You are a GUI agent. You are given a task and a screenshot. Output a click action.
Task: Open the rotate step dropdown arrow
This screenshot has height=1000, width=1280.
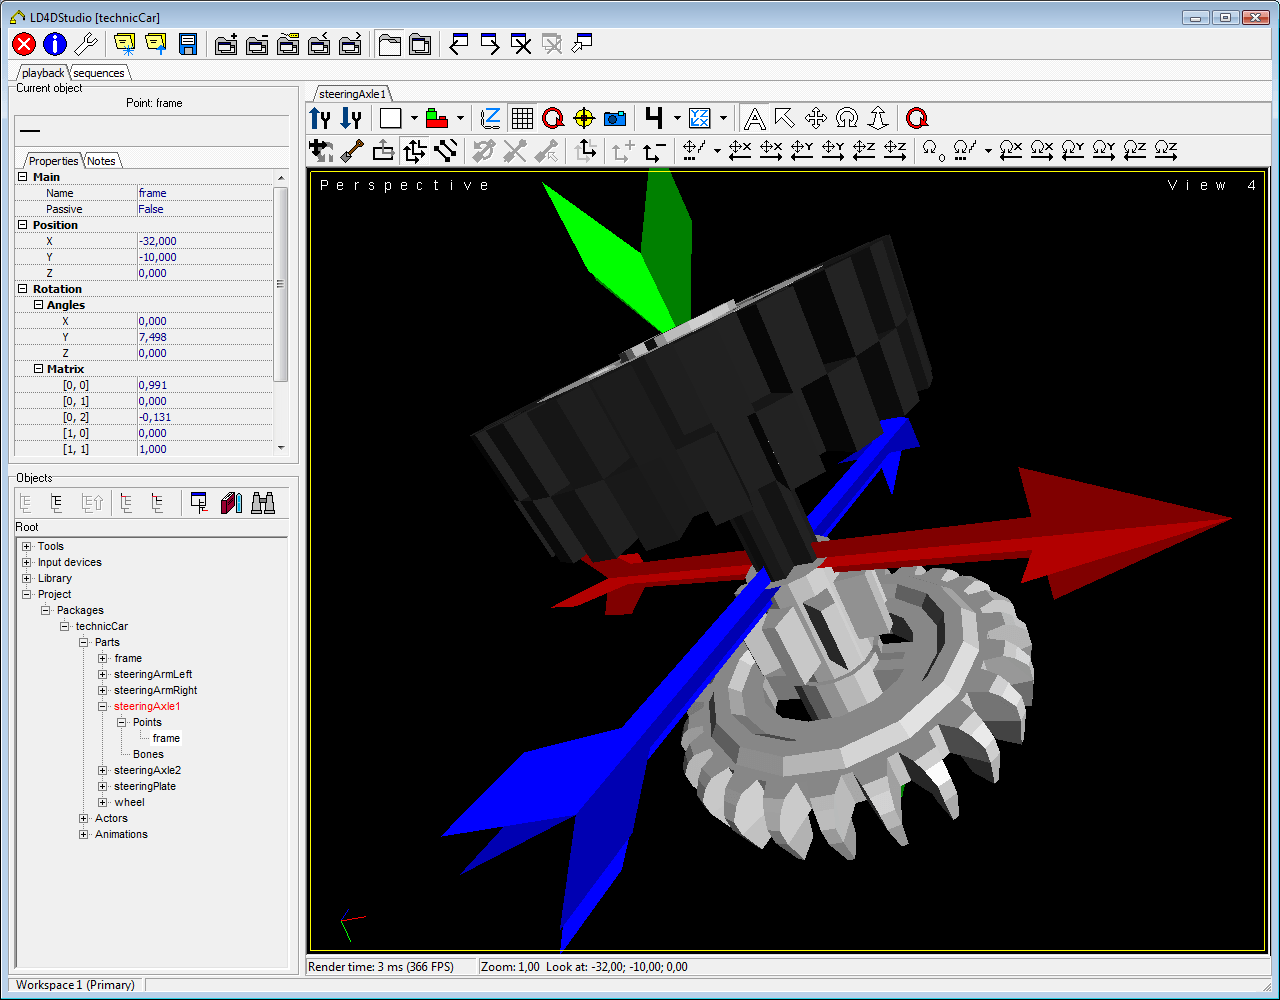coord(988,150)
